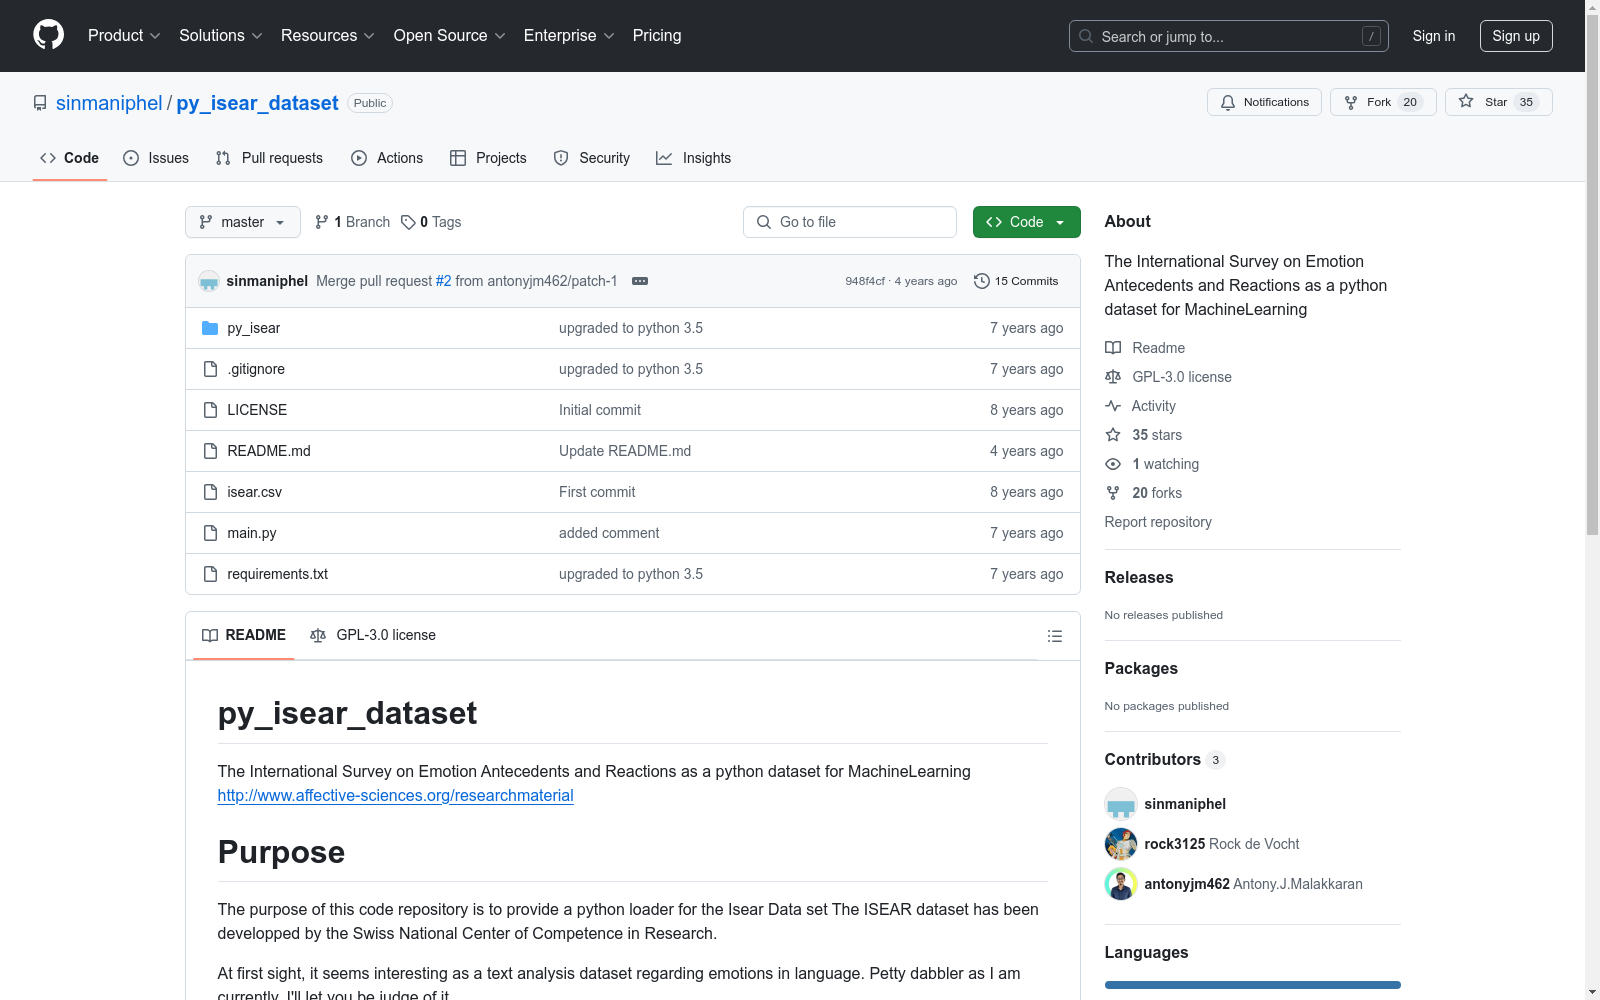1600x1000 pixels.
Task: Expand the Product menu
Action: tap(124, 36)
